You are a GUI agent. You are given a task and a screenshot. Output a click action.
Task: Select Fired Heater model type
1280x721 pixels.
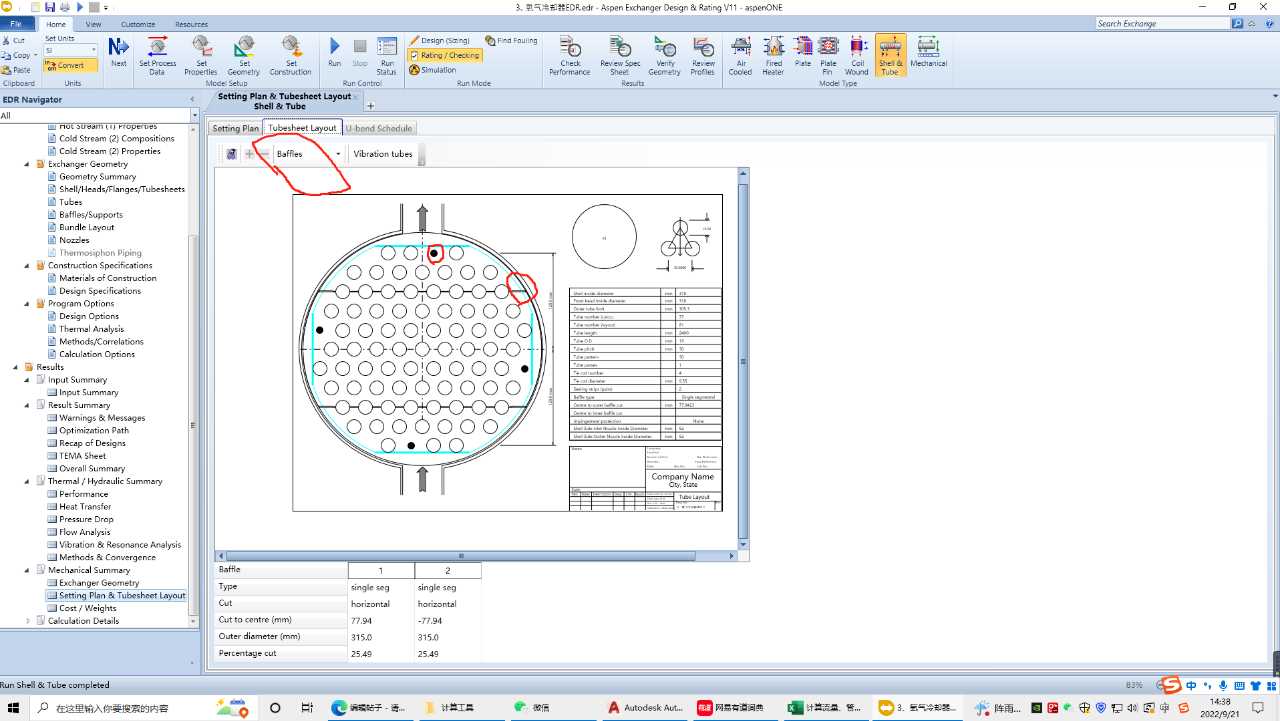(774, 56)
